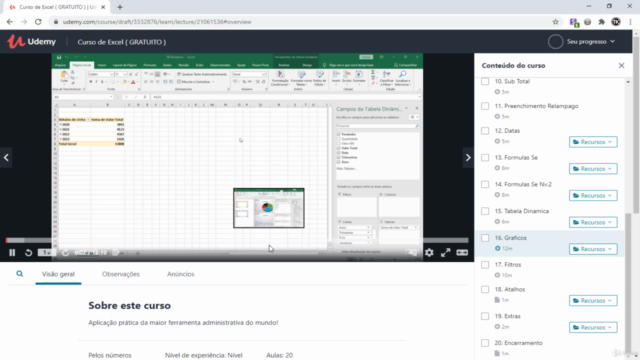Open lecture 17. Filtros
Screen dimensions: 640x360
[508, 264]
